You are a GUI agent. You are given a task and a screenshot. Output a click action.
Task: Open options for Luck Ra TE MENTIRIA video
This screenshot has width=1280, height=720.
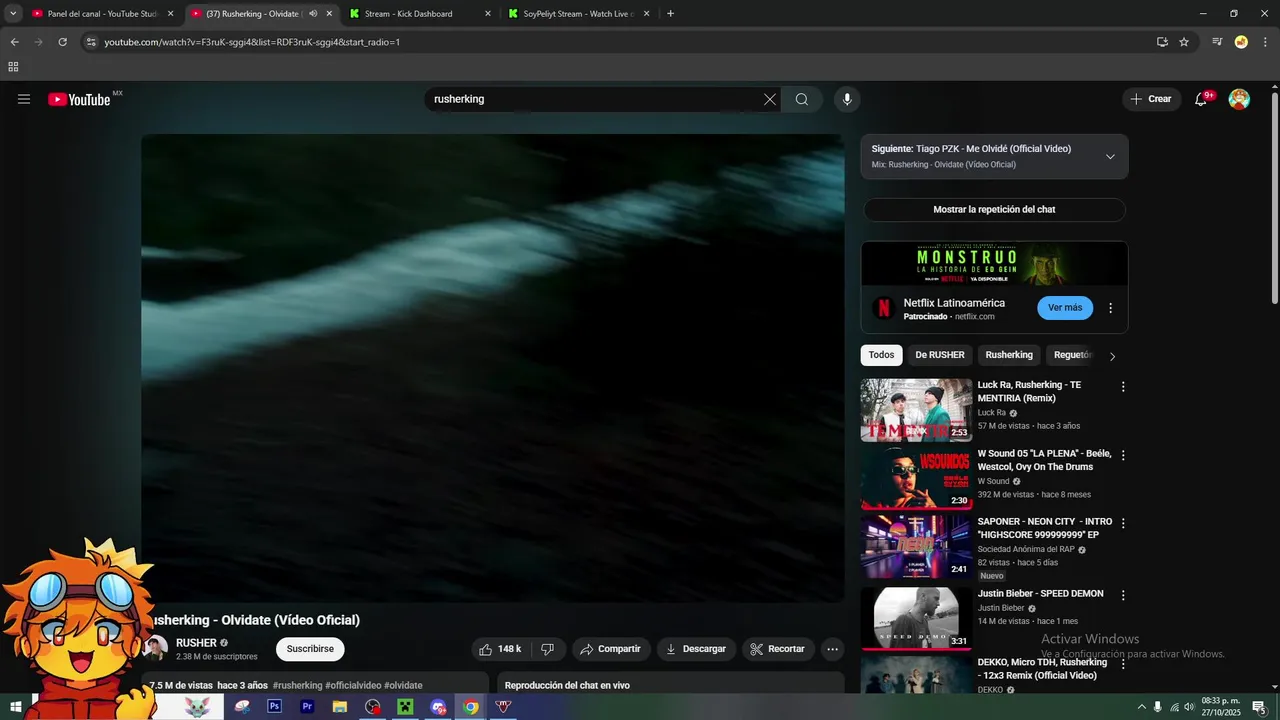click(1123, 387)
